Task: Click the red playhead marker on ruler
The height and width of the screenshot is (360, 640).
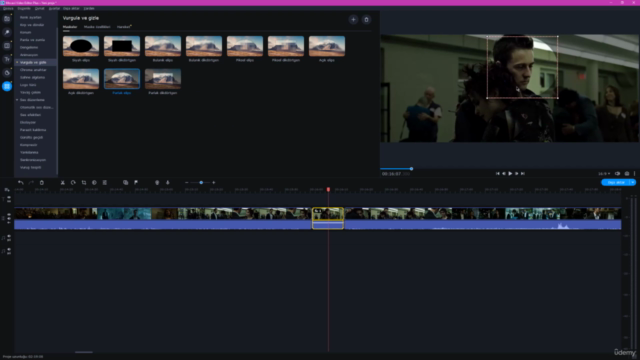Action: (x=328, y=190)
